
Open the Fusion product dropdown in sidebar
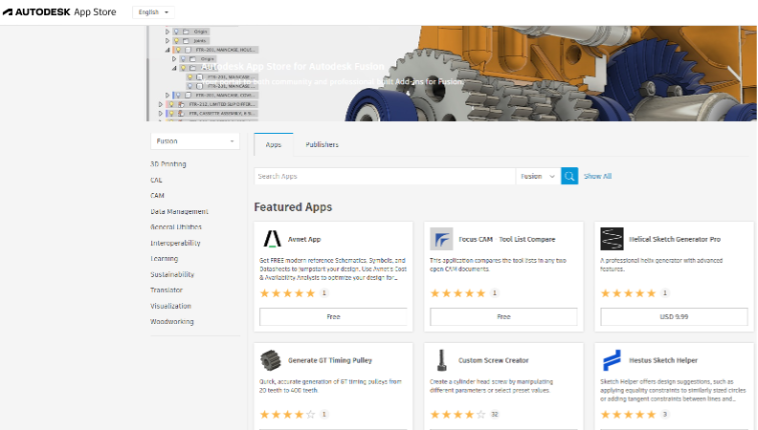[195, 142]
